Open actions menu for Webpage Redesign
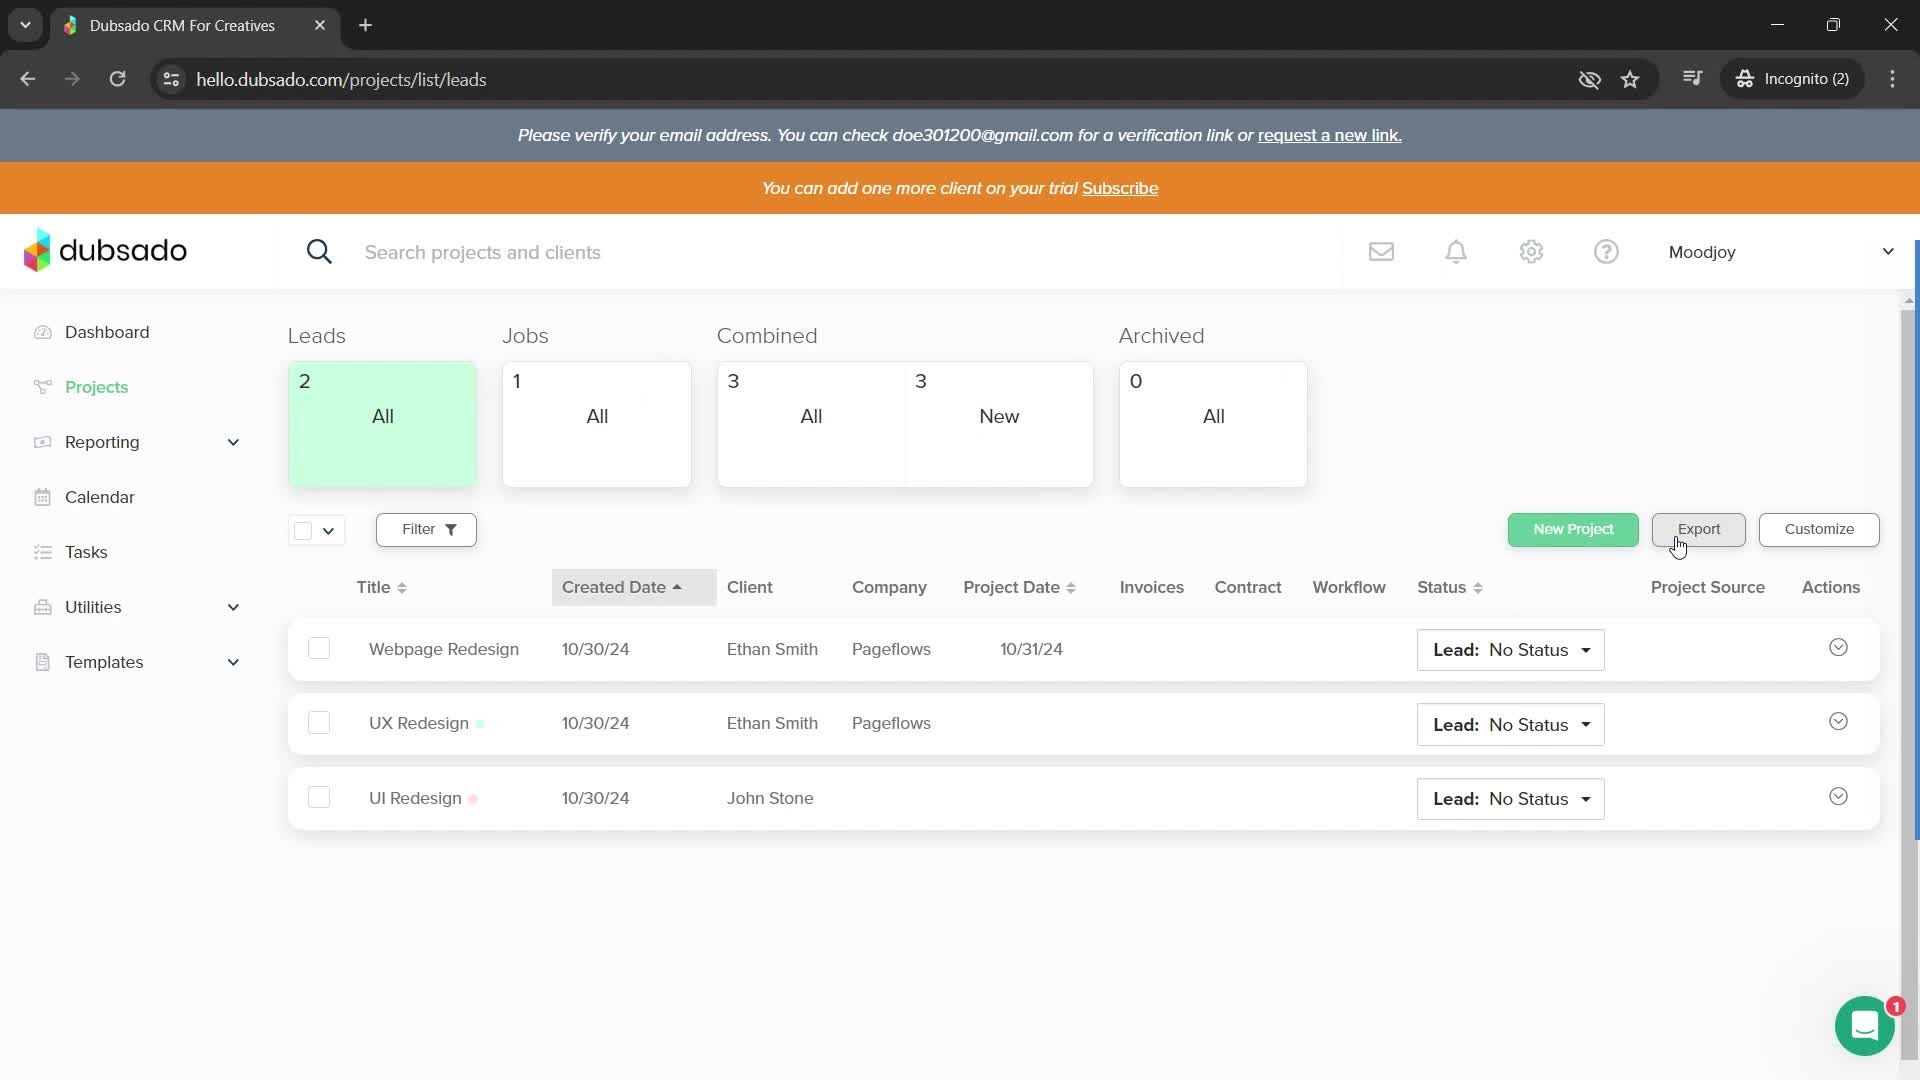 point(1838,648)
